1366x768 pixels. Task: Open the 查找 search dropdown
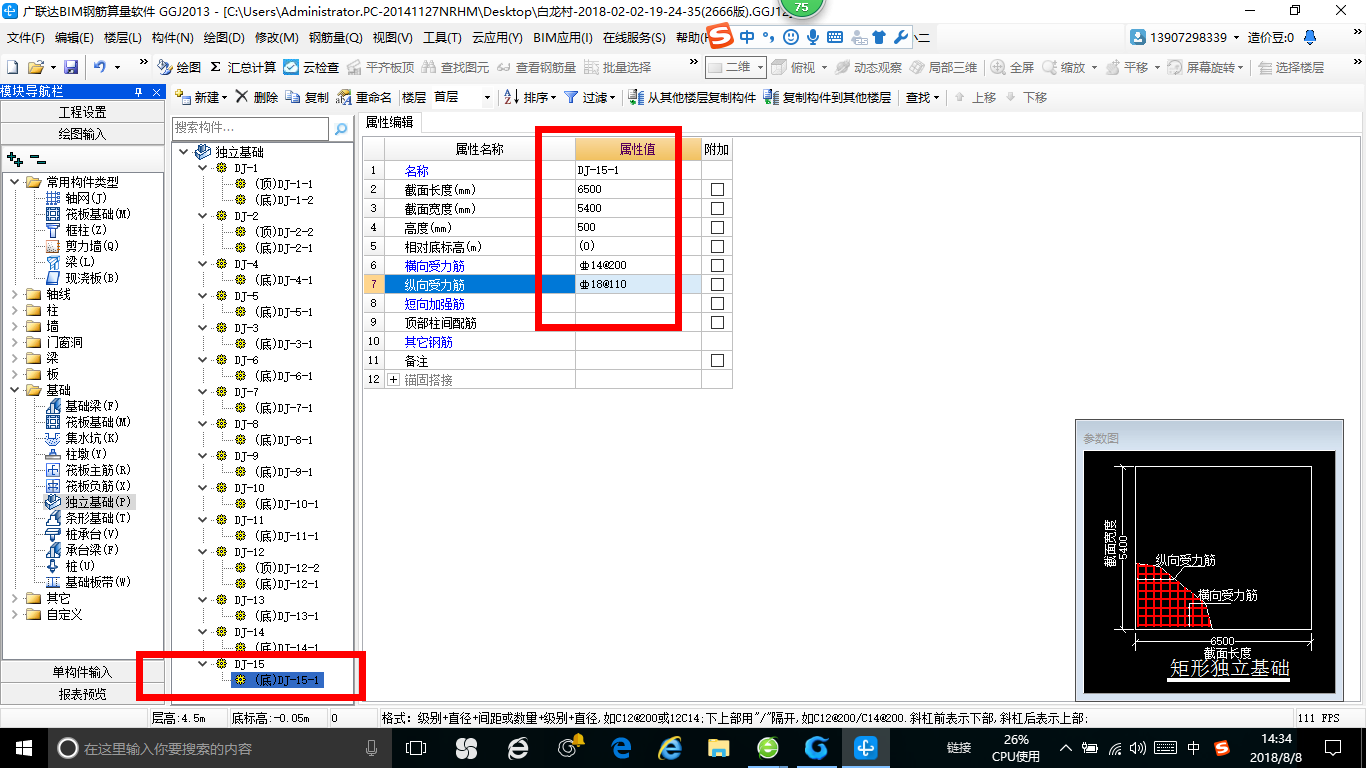tap(923, 97)
